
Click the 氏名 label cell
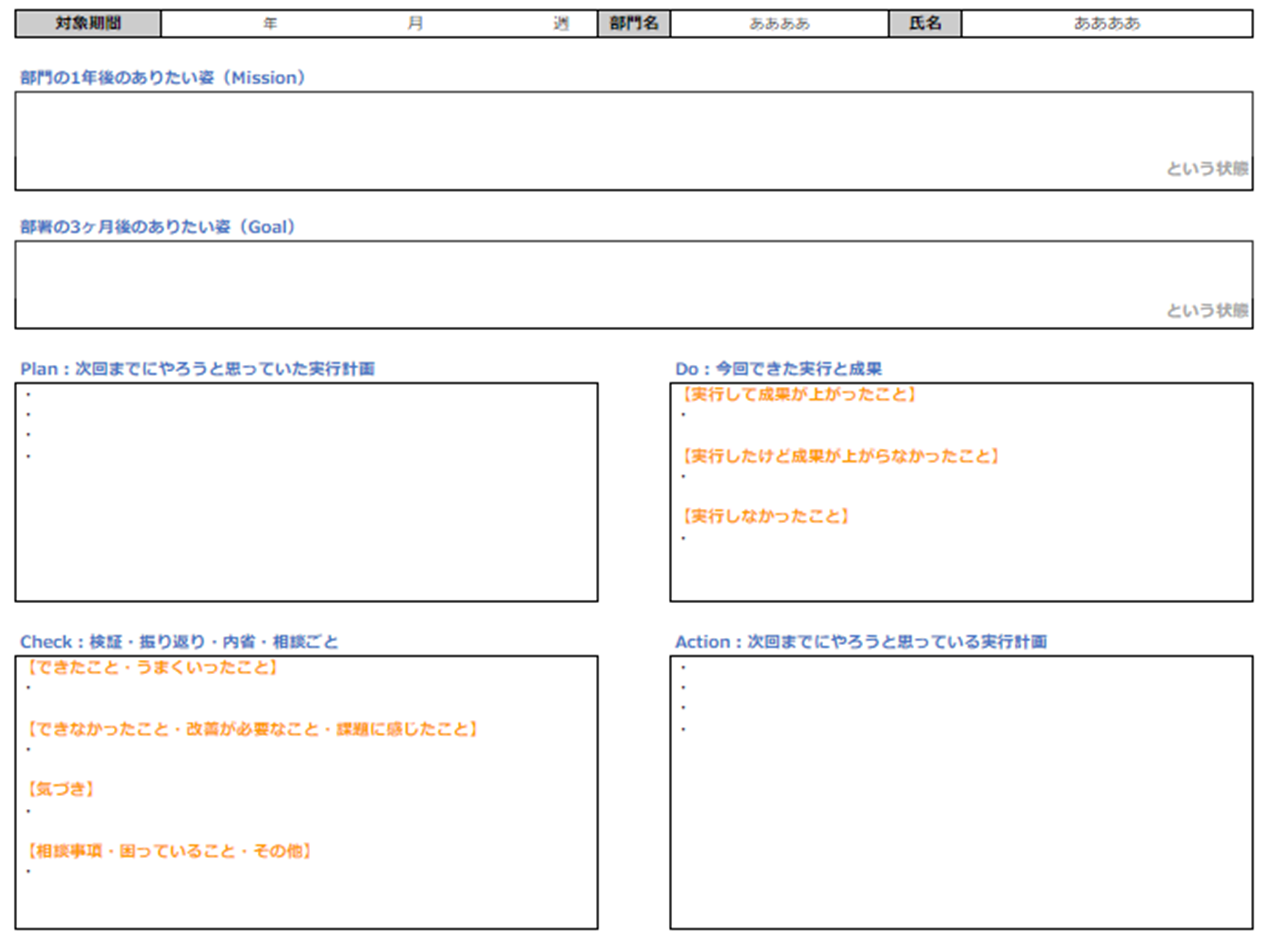point(925,24)
